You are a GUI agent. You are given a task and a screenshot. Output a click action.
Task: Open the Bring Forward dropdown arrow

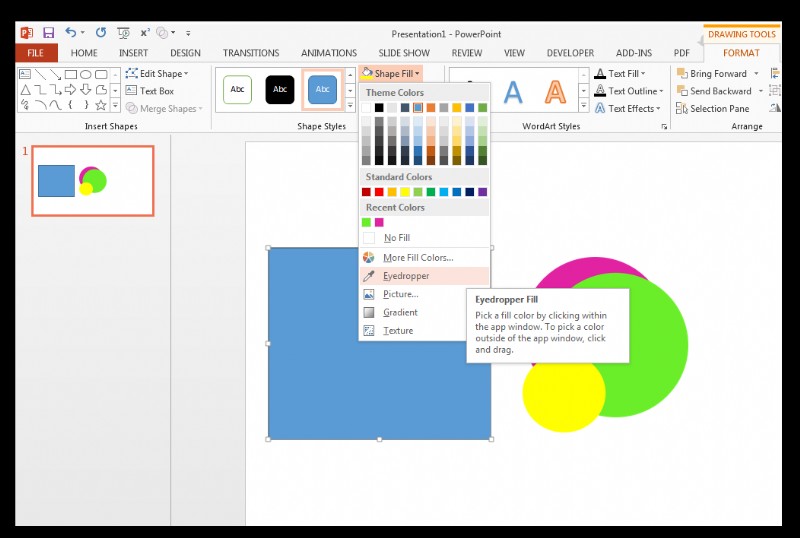(757, 74)
